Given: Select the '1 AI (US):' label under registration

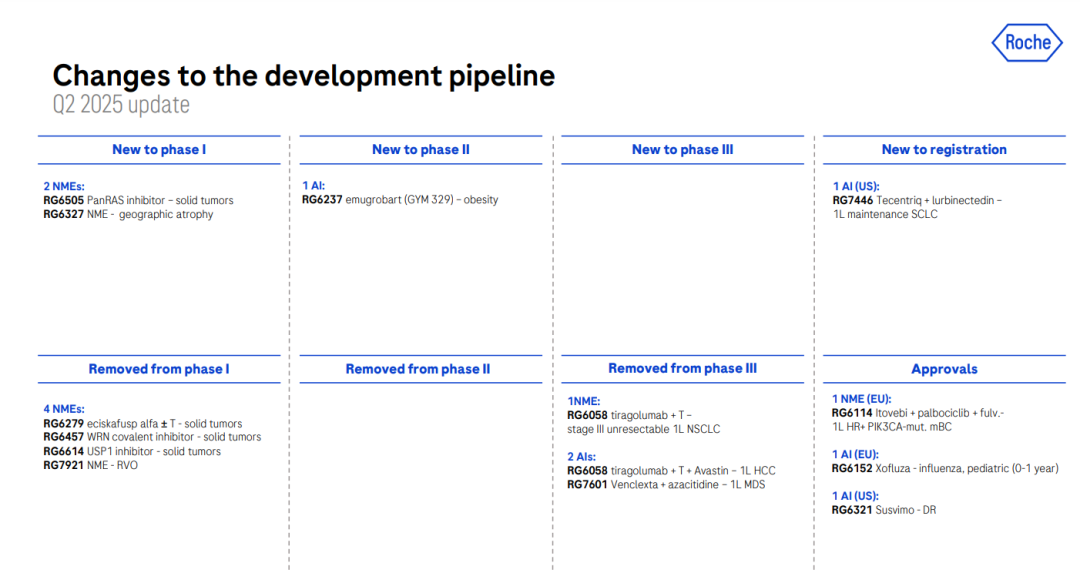Looking at the screenshot, I should 856,187.
